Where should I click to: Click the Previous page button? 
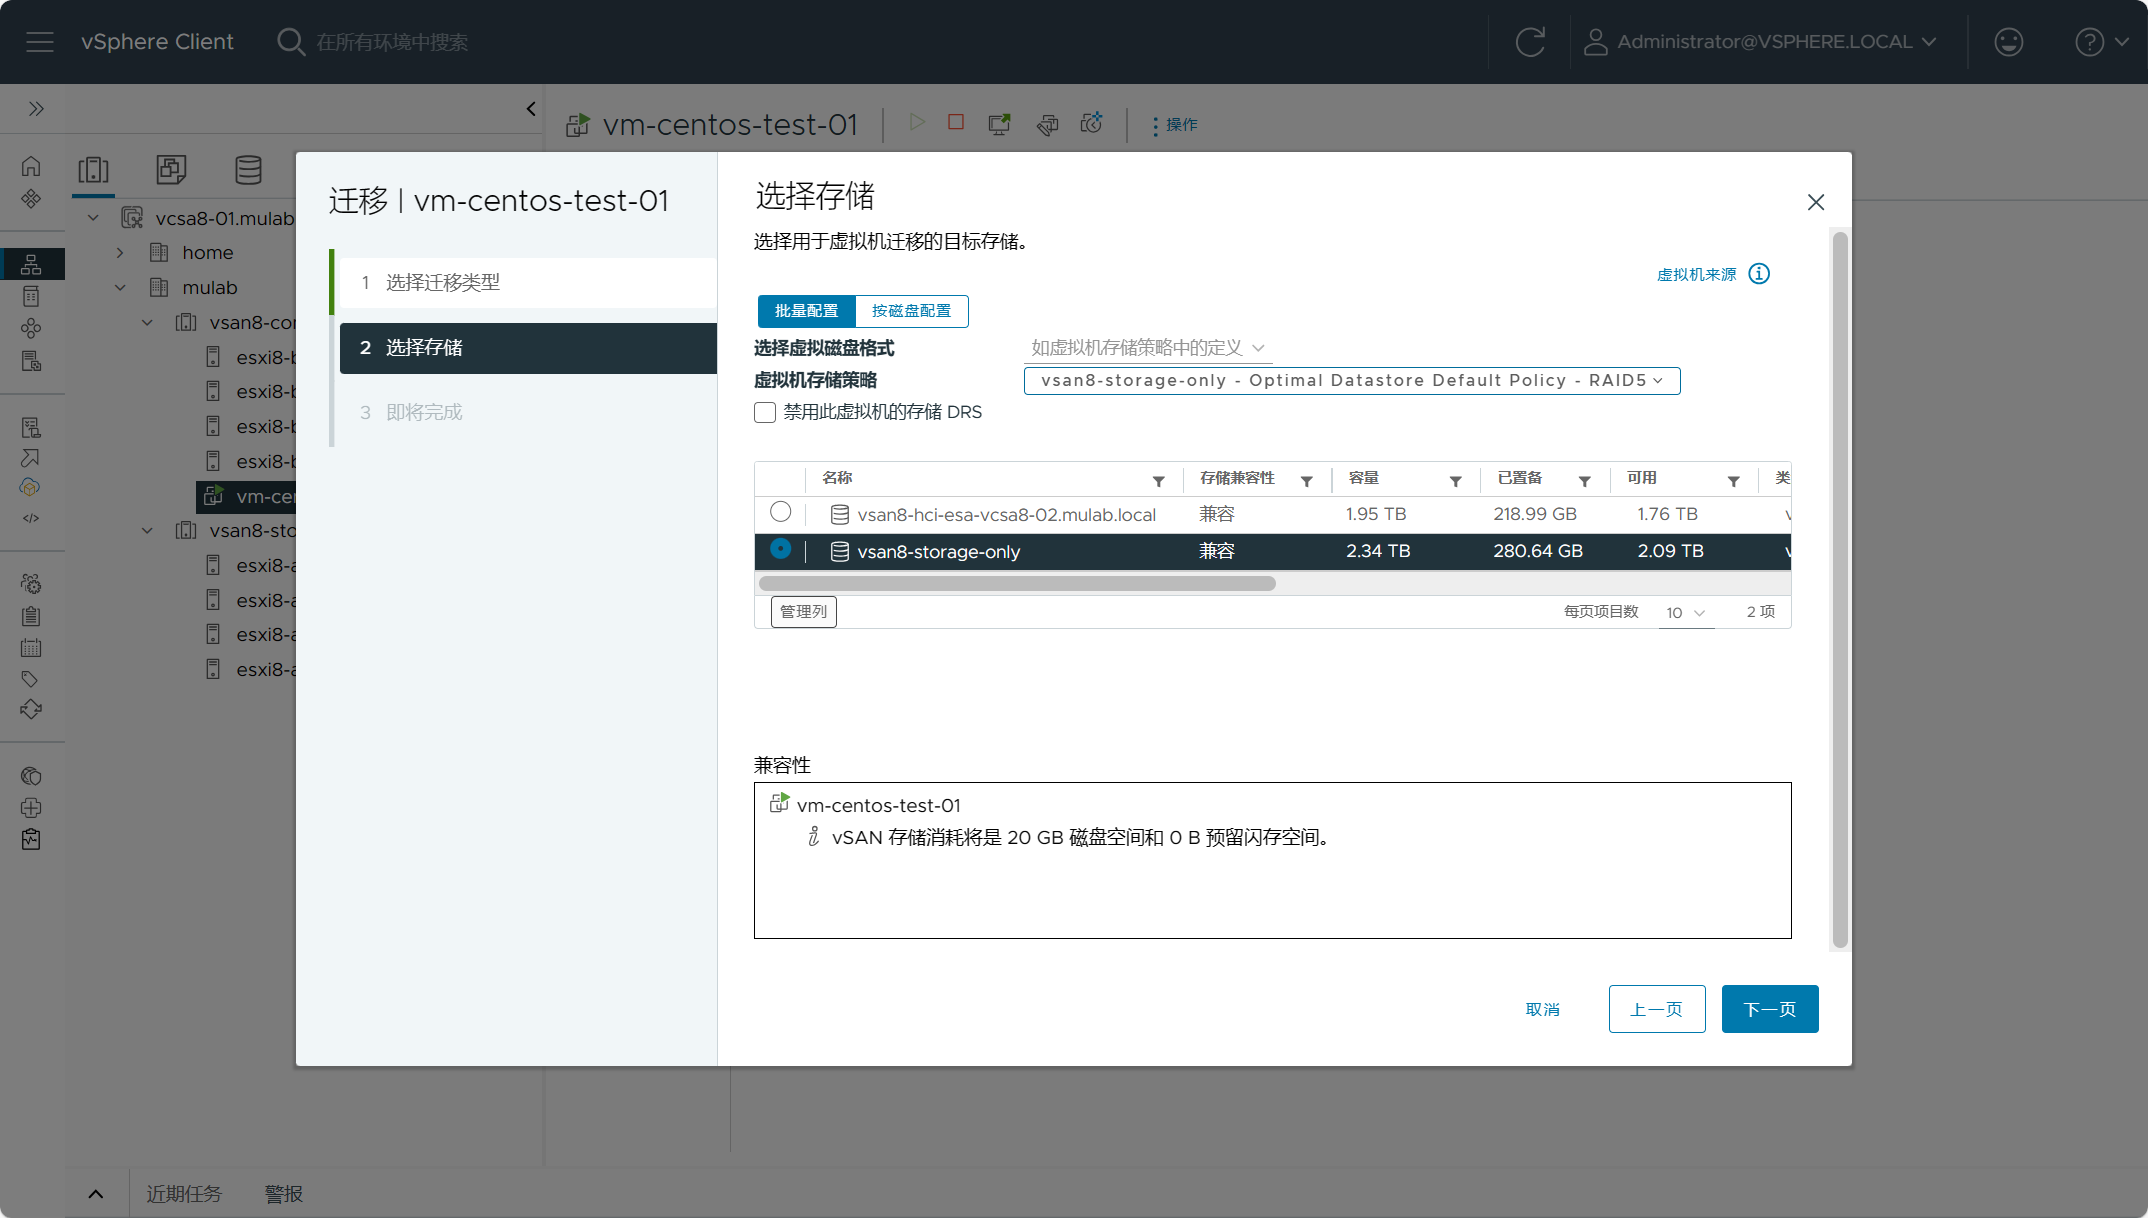tap(1657, 1009)
